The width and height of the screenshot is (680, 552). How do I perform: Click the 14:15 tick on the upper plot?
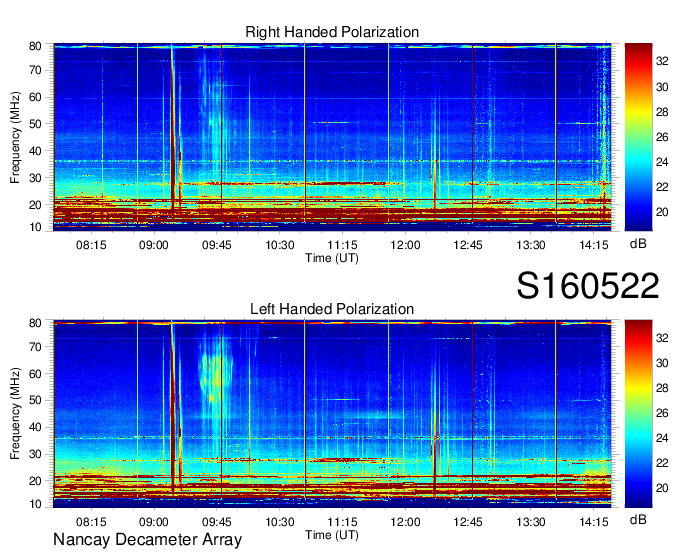tap(594, 245)
